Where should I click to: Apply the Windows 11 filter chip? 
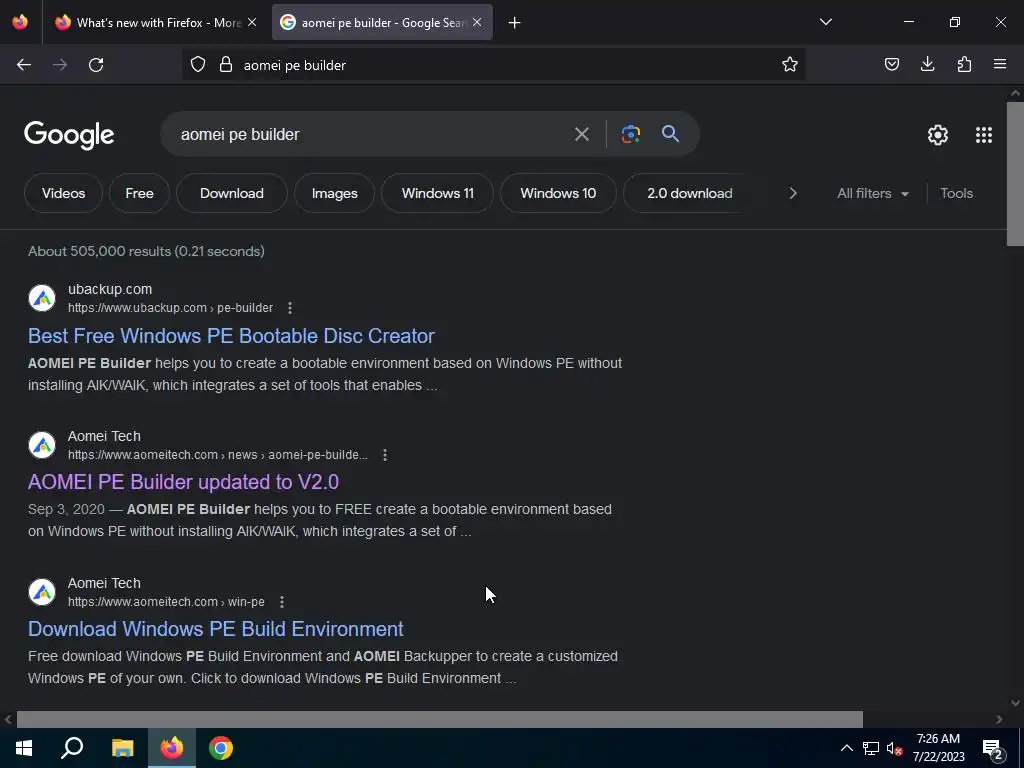coord(438,193)
